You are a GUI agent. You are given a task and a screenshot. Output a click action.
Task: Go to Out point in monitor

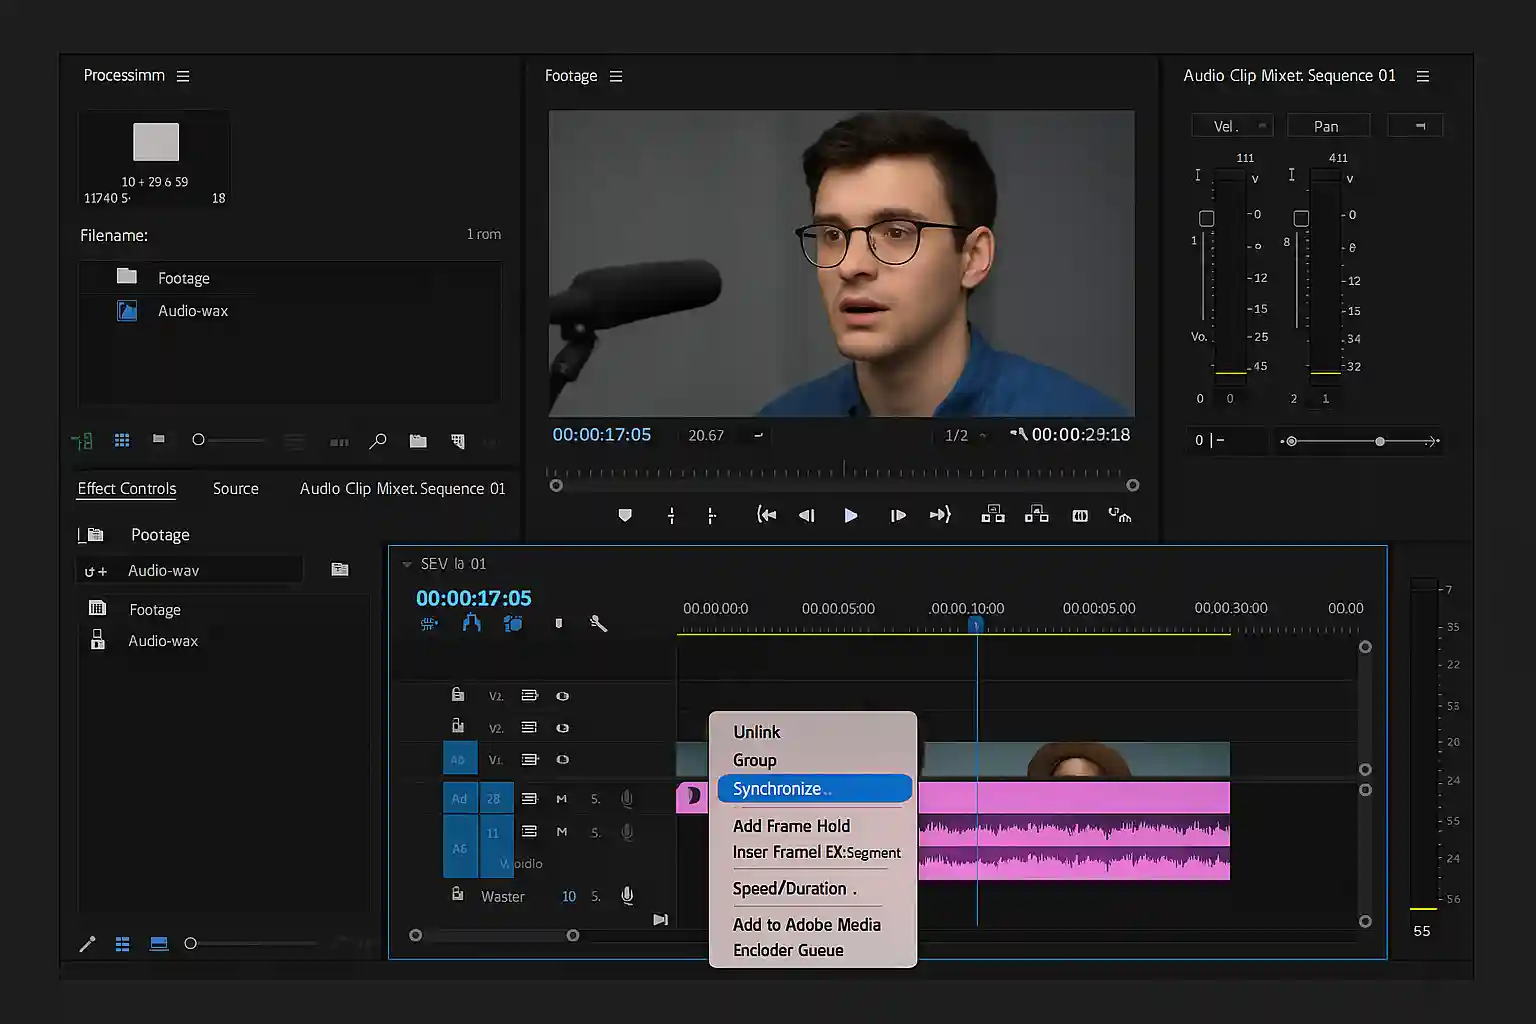pyautogui.click(x=940, y=515)
